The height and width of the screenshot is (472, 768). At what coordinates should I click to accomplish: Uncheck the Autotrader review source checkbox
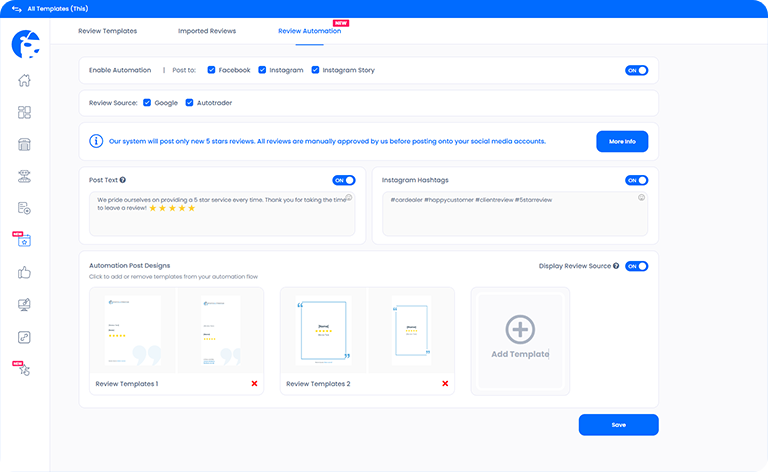tap(189, 102)
